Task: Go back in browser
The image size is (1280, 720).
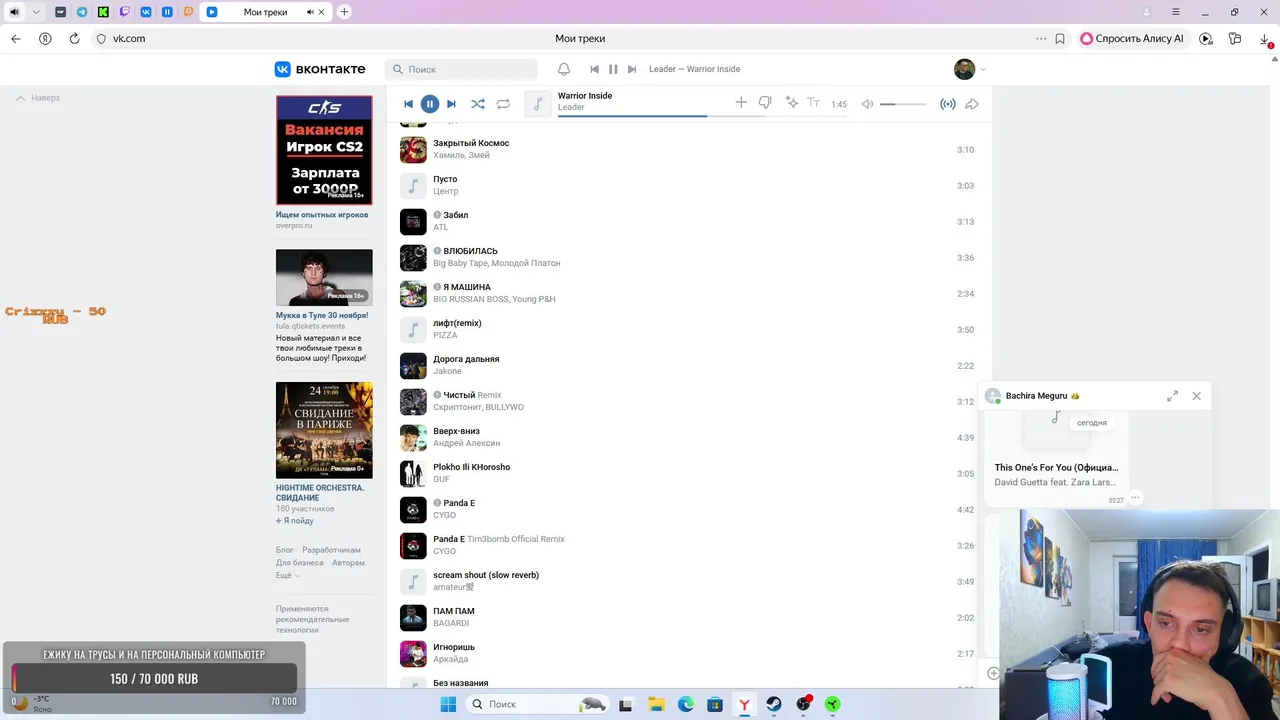Action: (x=16, y=38)
